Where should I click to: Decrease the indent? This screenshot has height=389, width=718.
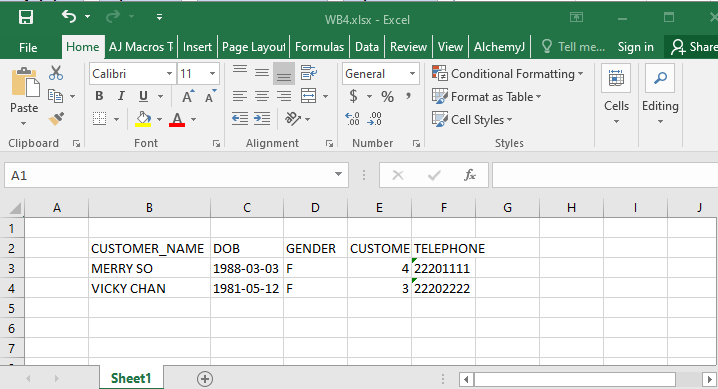point(239,119)
